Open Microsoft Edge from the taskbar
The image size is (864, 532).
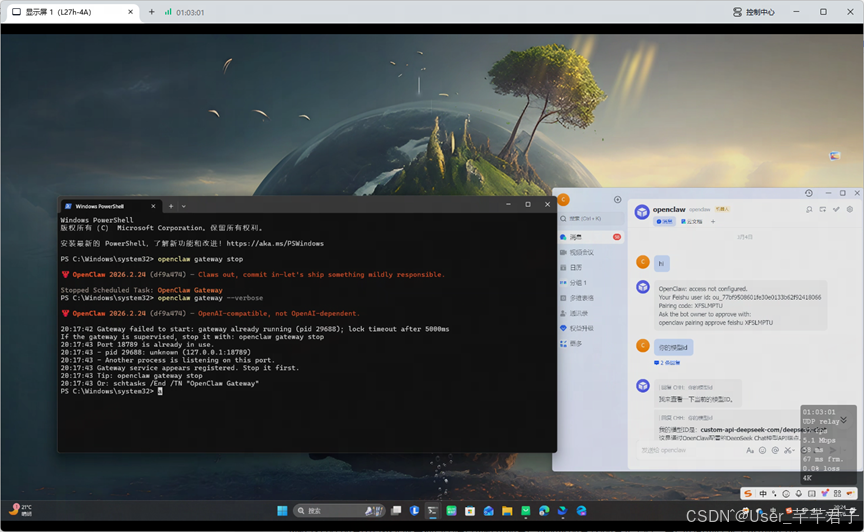point(544,510)
